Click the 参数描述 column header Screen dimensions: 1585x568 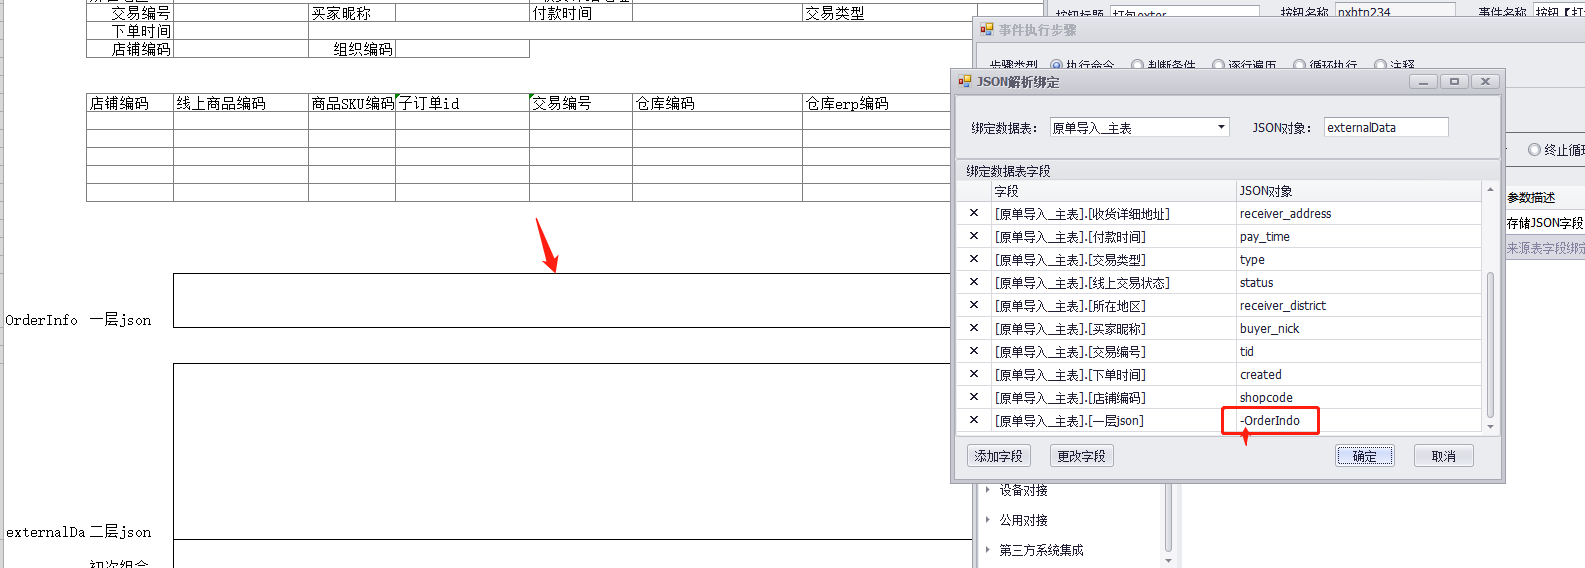coord(1544,198)
